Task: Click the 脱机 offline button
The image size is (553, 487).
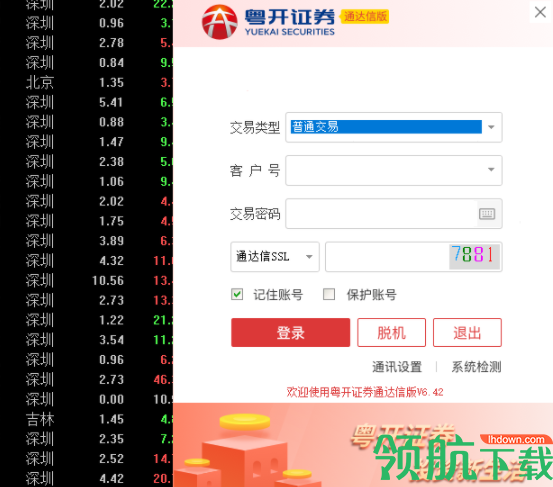Action: tap(391, 333)
